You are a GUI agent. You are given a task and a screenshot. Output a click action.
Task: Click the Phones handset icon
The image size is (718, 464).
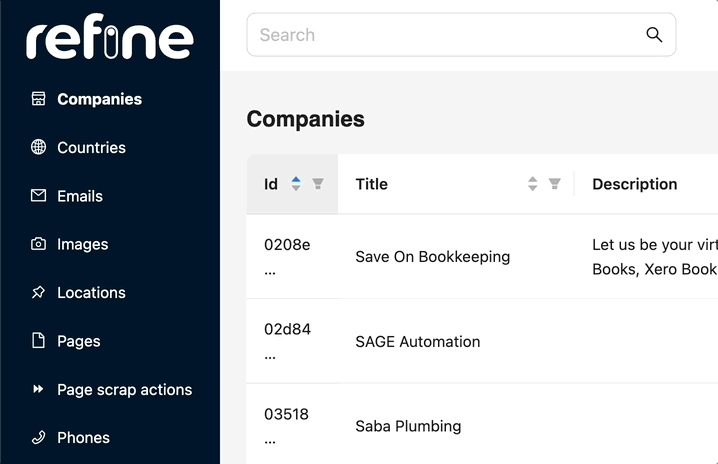pos(38,437)
